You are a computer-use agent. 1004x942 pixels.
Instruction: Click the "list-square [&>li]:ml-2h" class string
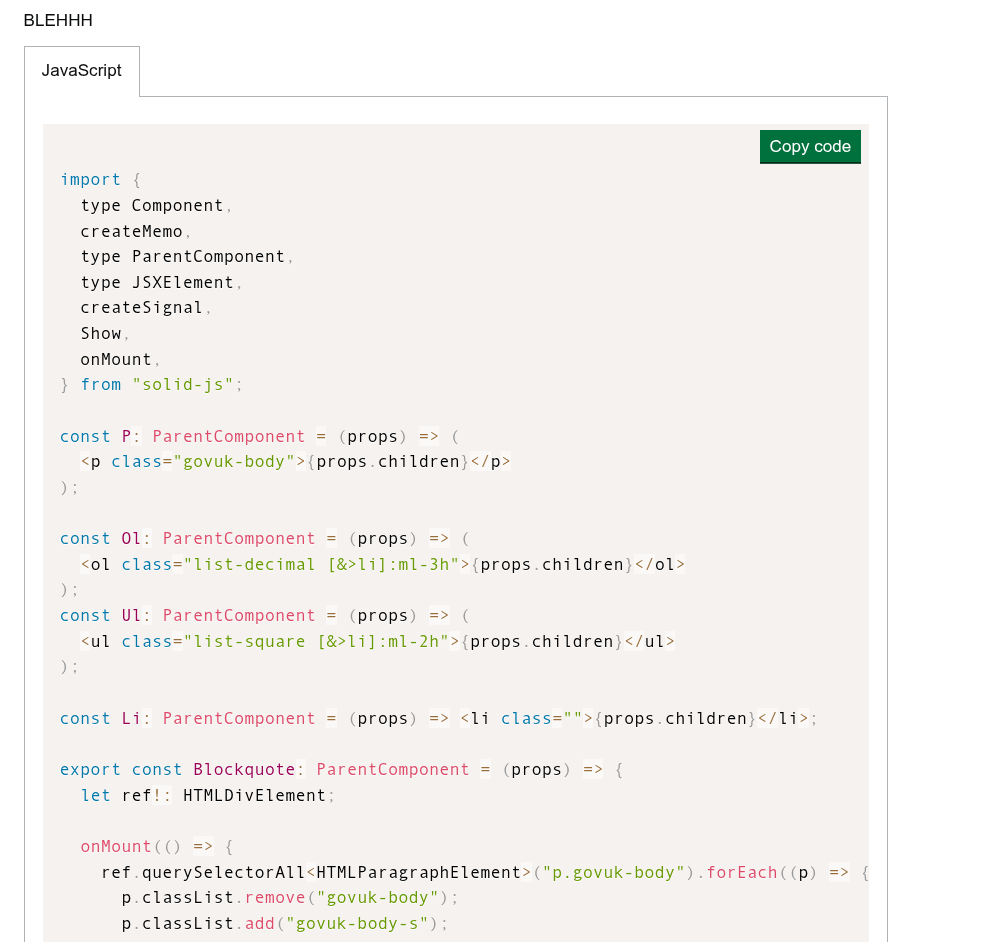[316, 641]
